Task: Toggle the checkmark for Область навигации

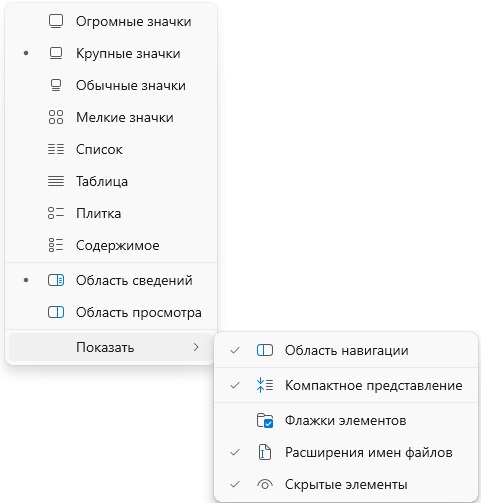Action: [x=235, y=350]
